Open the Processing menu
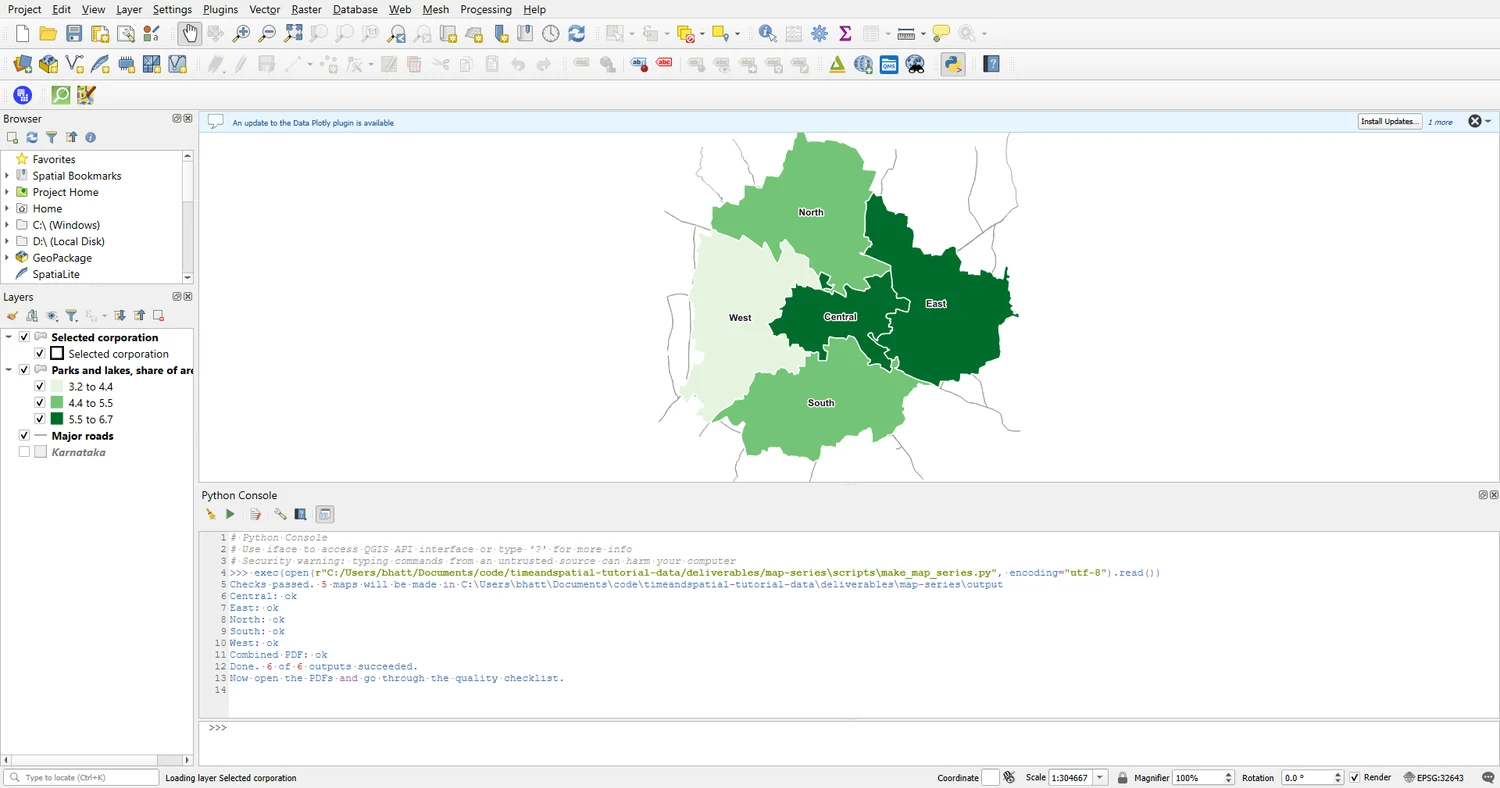Image resolution: width=1500 pixels, height=788 pixels. coord(486,9)
